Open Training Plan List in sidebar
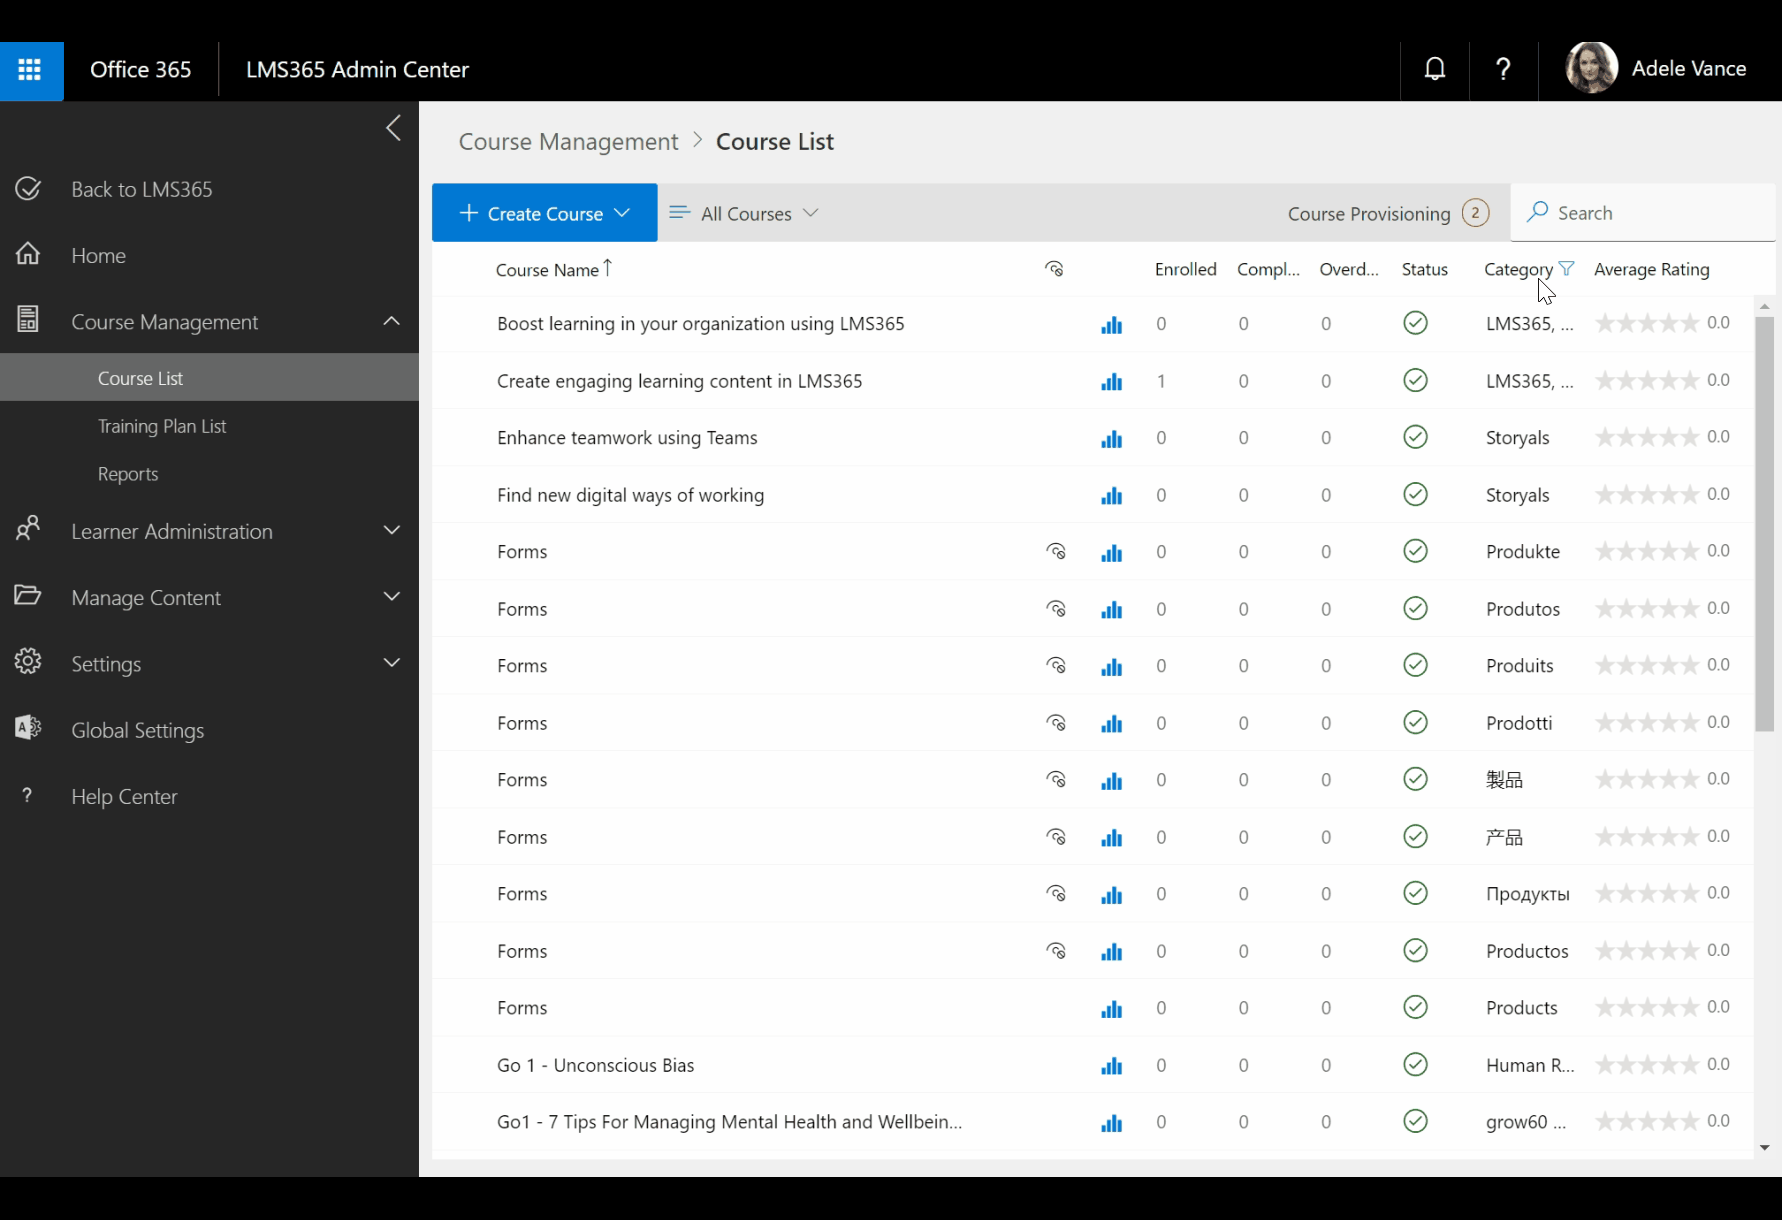 [x=162, y=426]
